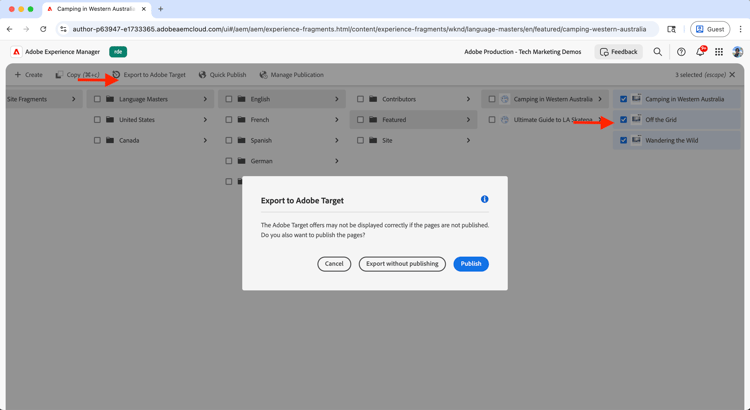Image resolution: width=750 pixels, height=410 pixels.
Task: Open the apps grid switcher
Action: coord(719,52)
